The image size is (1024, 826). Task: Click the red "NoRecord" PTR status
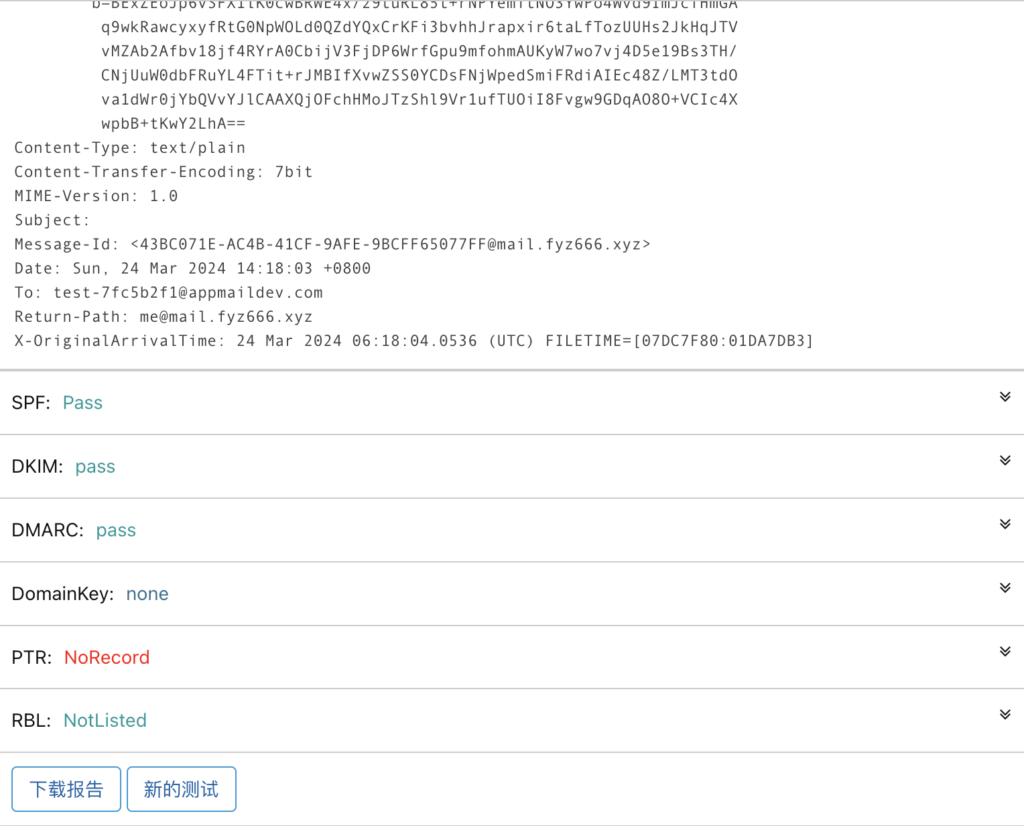107,658
